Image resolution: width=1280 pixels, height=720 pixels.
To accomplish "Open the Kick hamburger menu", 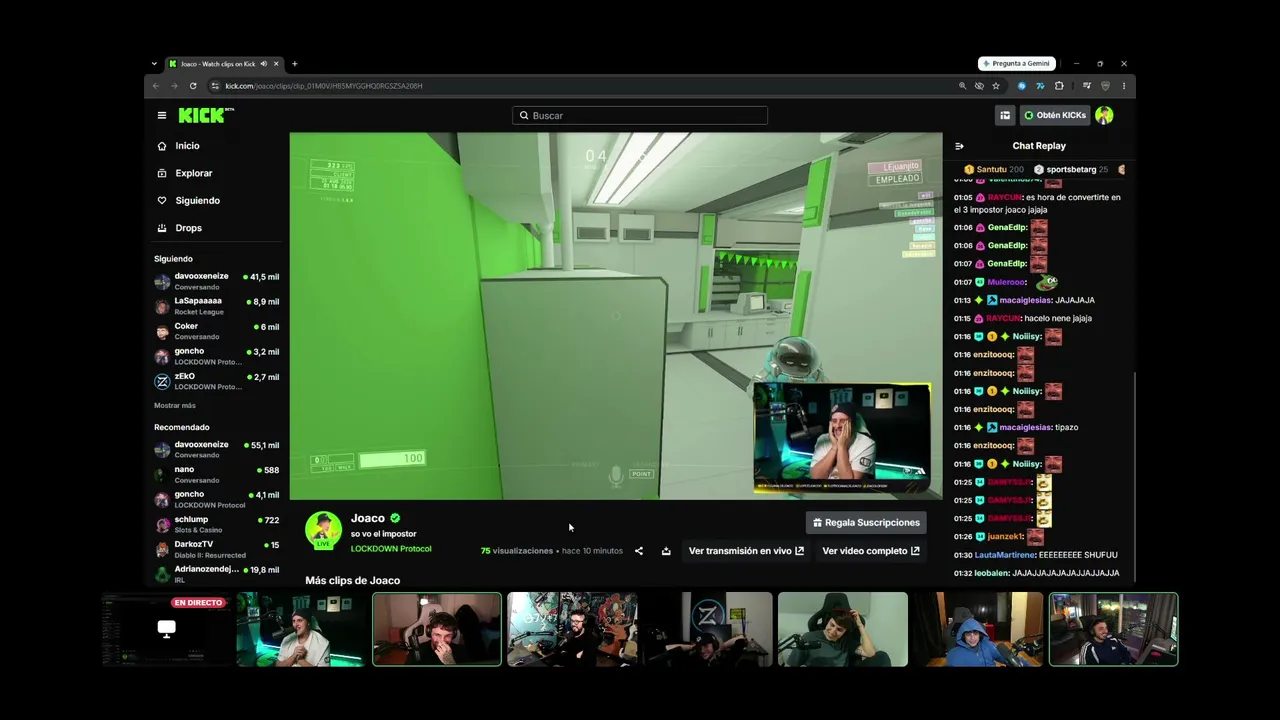I will pyautogui.click(x=162, y=115).
